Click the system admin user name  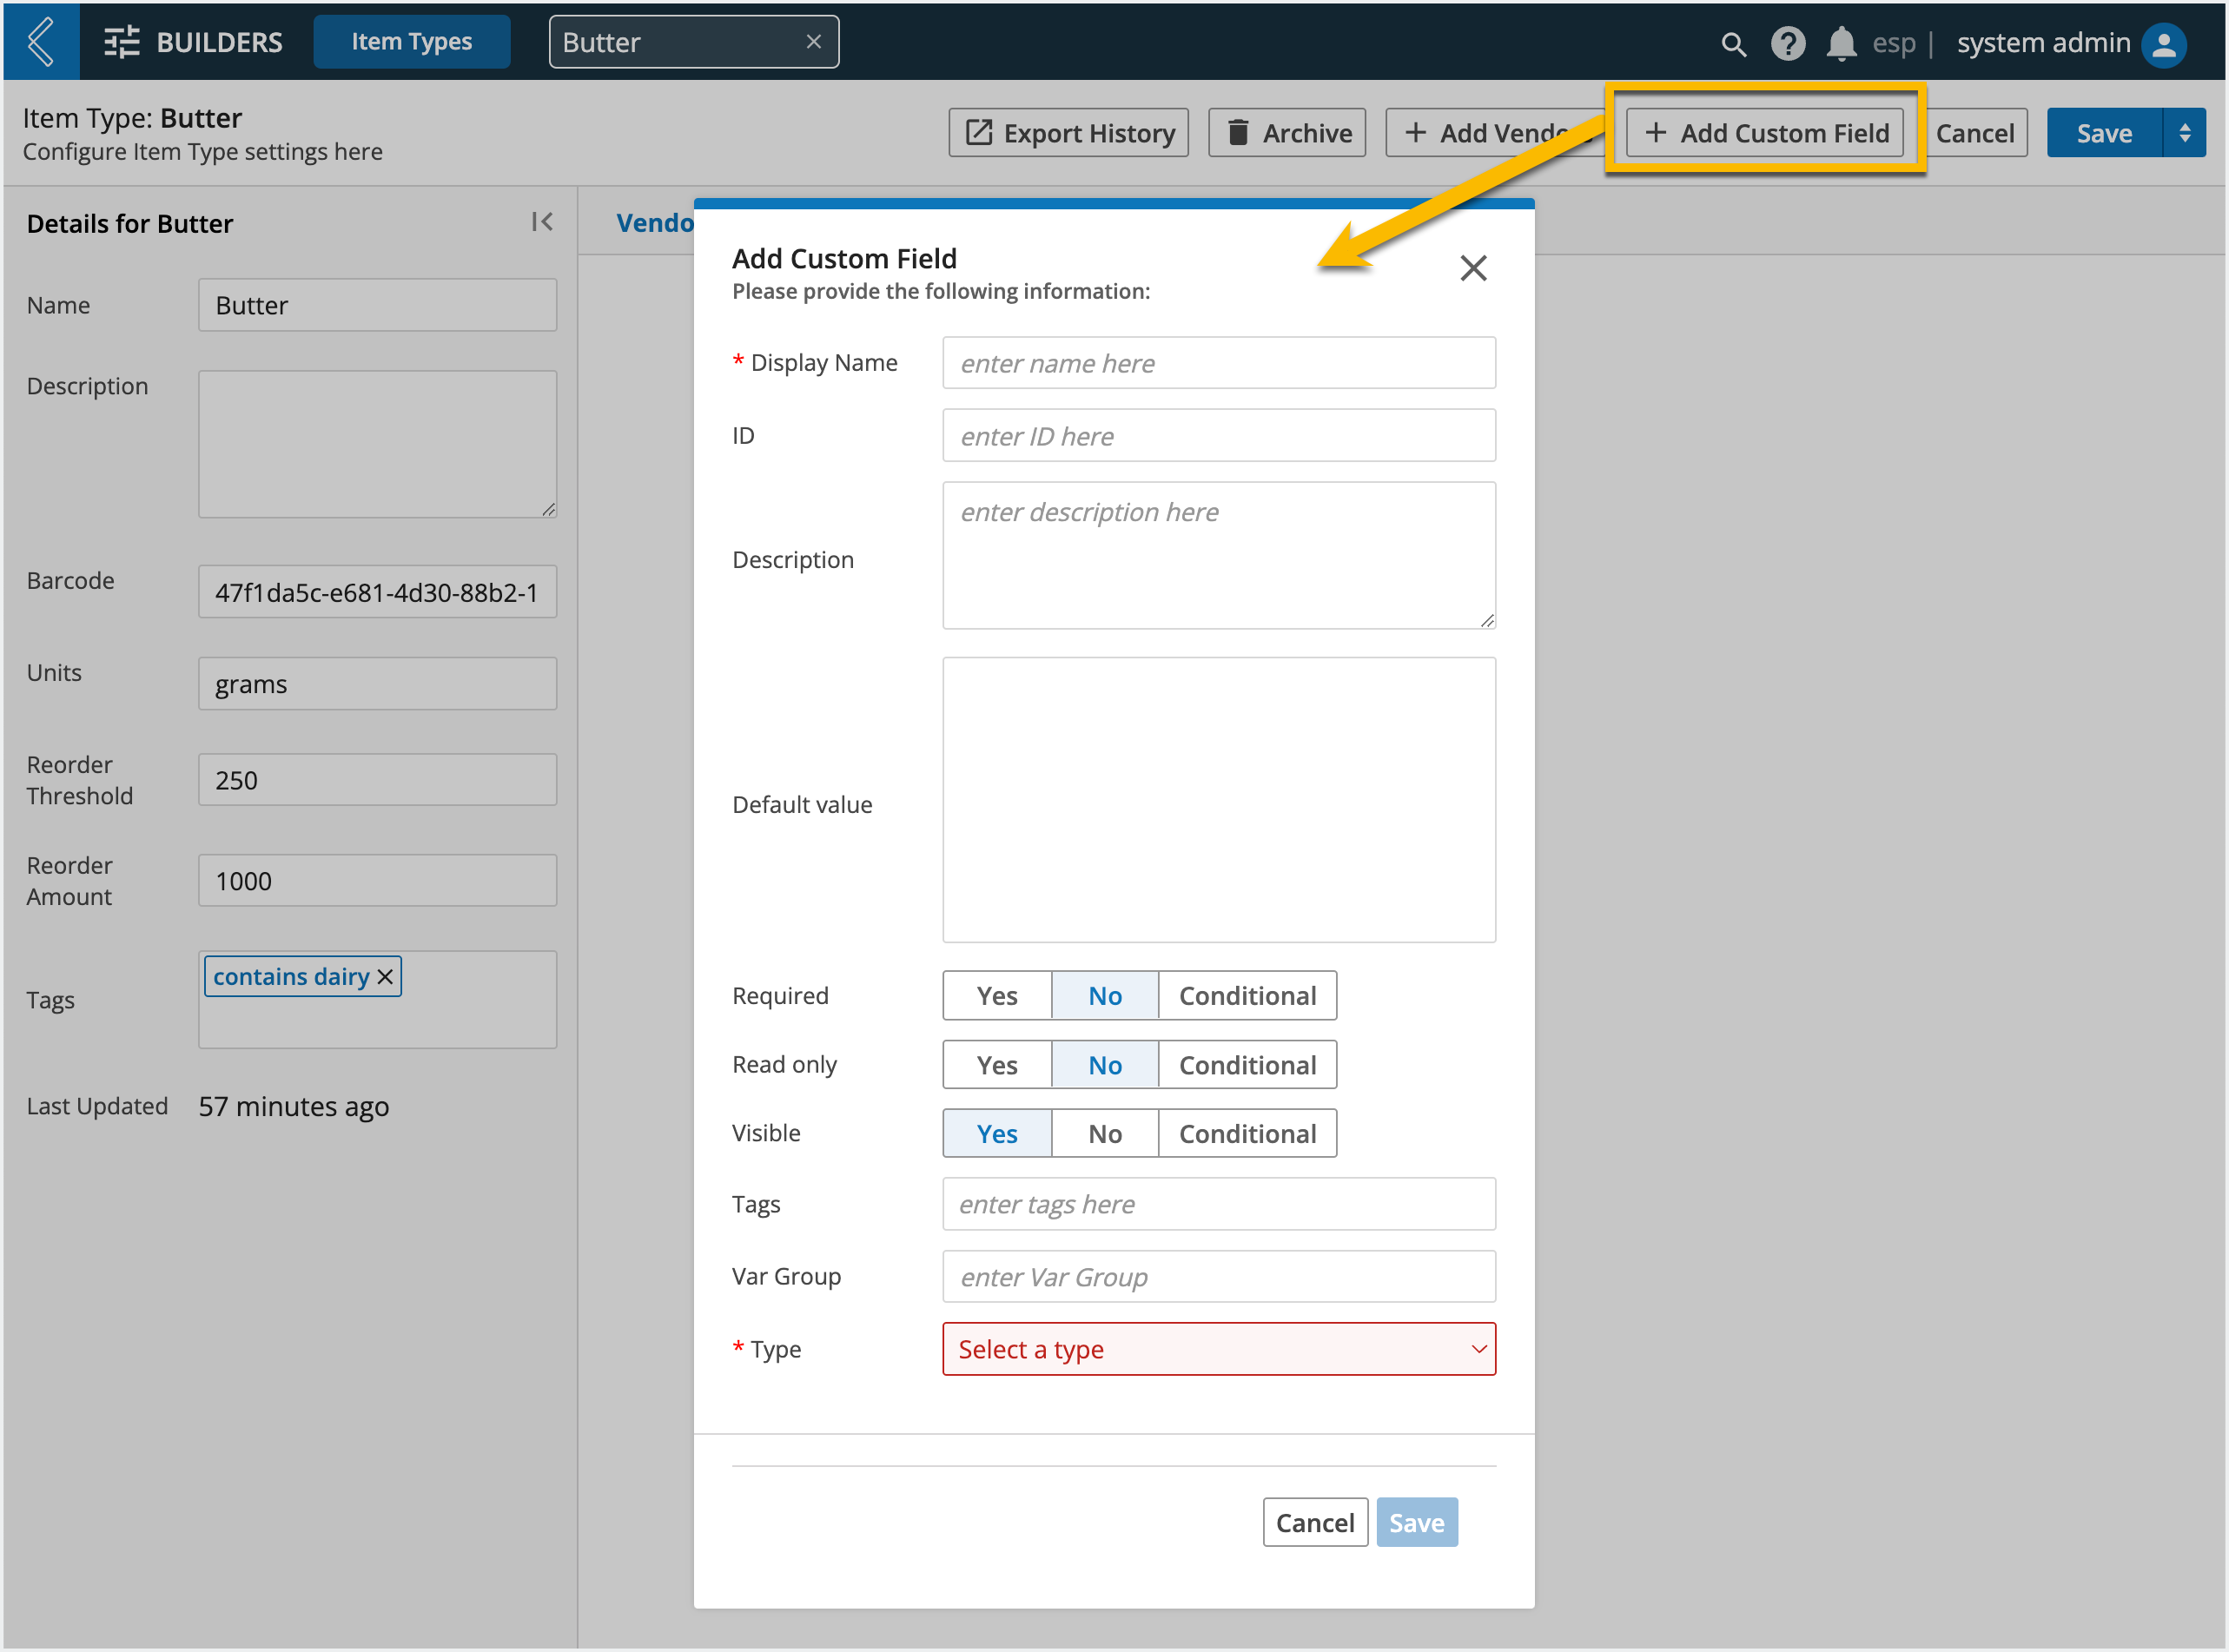point(2043,43)
